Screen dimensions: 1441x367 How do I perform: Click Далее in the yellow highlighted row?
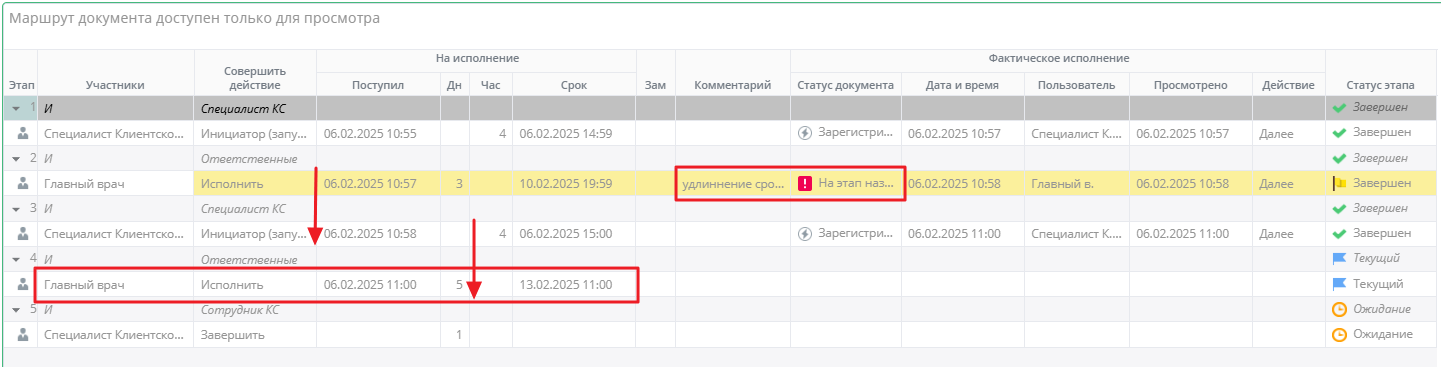[1276, 184]
